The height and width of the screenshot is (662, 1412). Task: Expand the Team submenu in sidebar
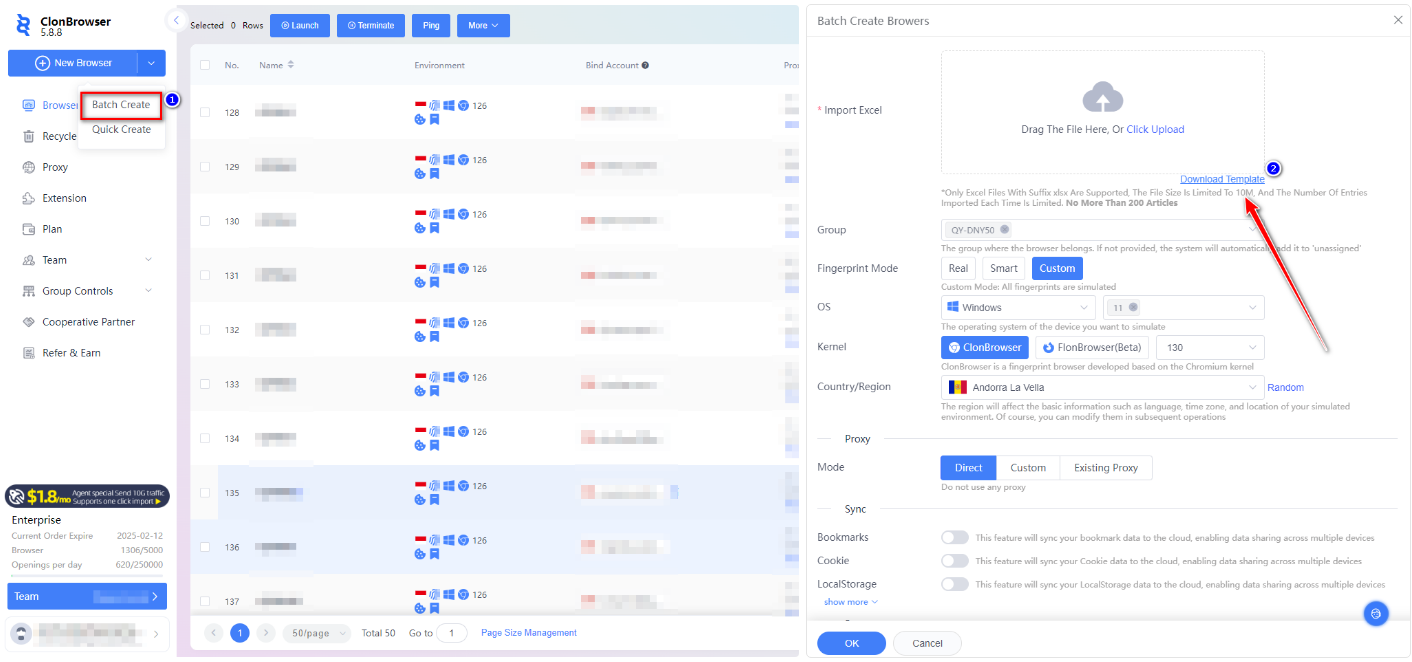pos(149,260)
